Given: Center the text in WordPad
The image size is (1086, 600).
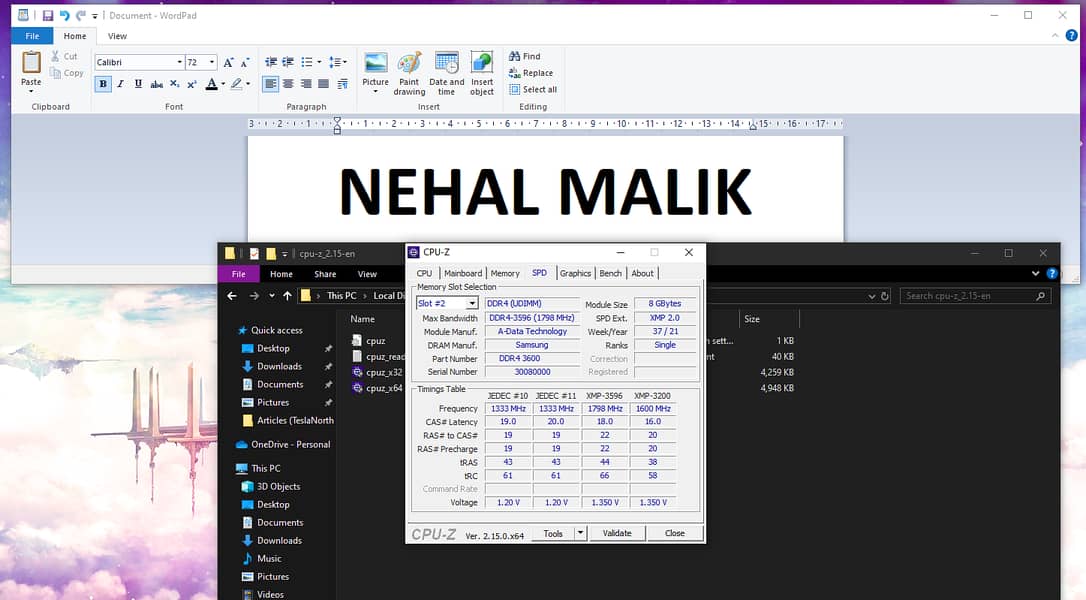Looking at the screenshot, I should tap(288, 84).
